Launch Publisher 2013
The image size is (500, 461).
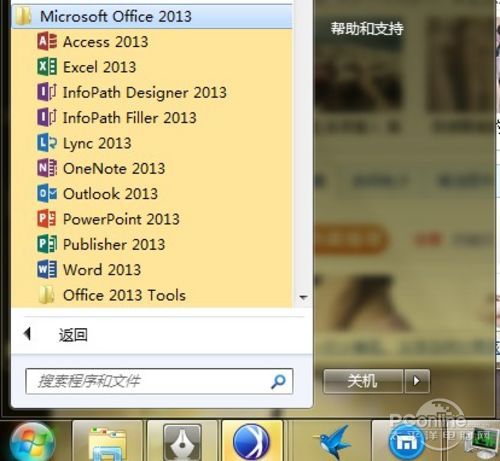(152, 244)
